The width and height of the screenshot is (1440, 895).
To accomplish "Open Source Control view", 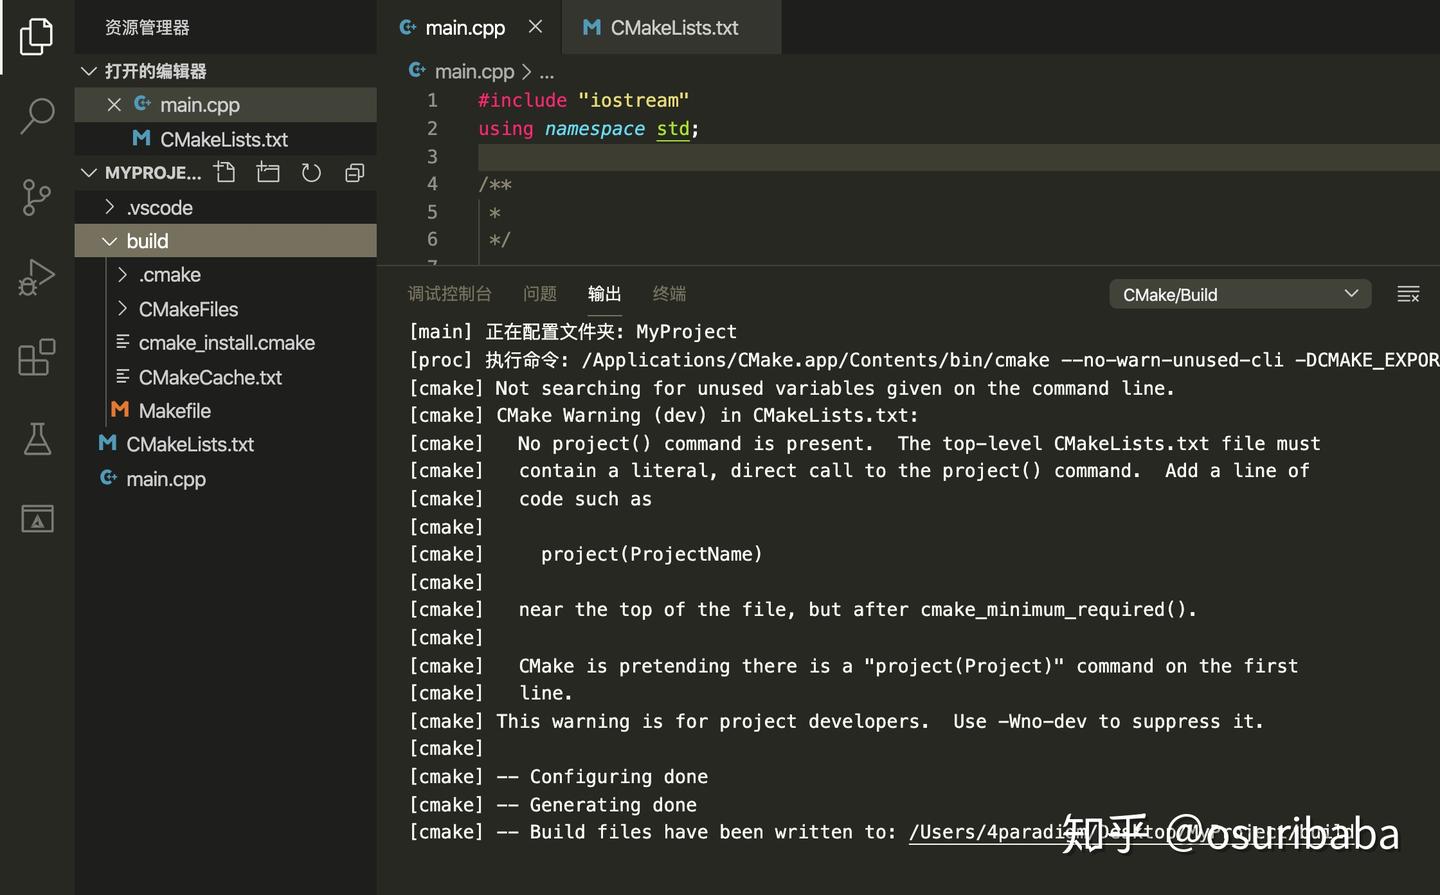I will click(37, 197).
